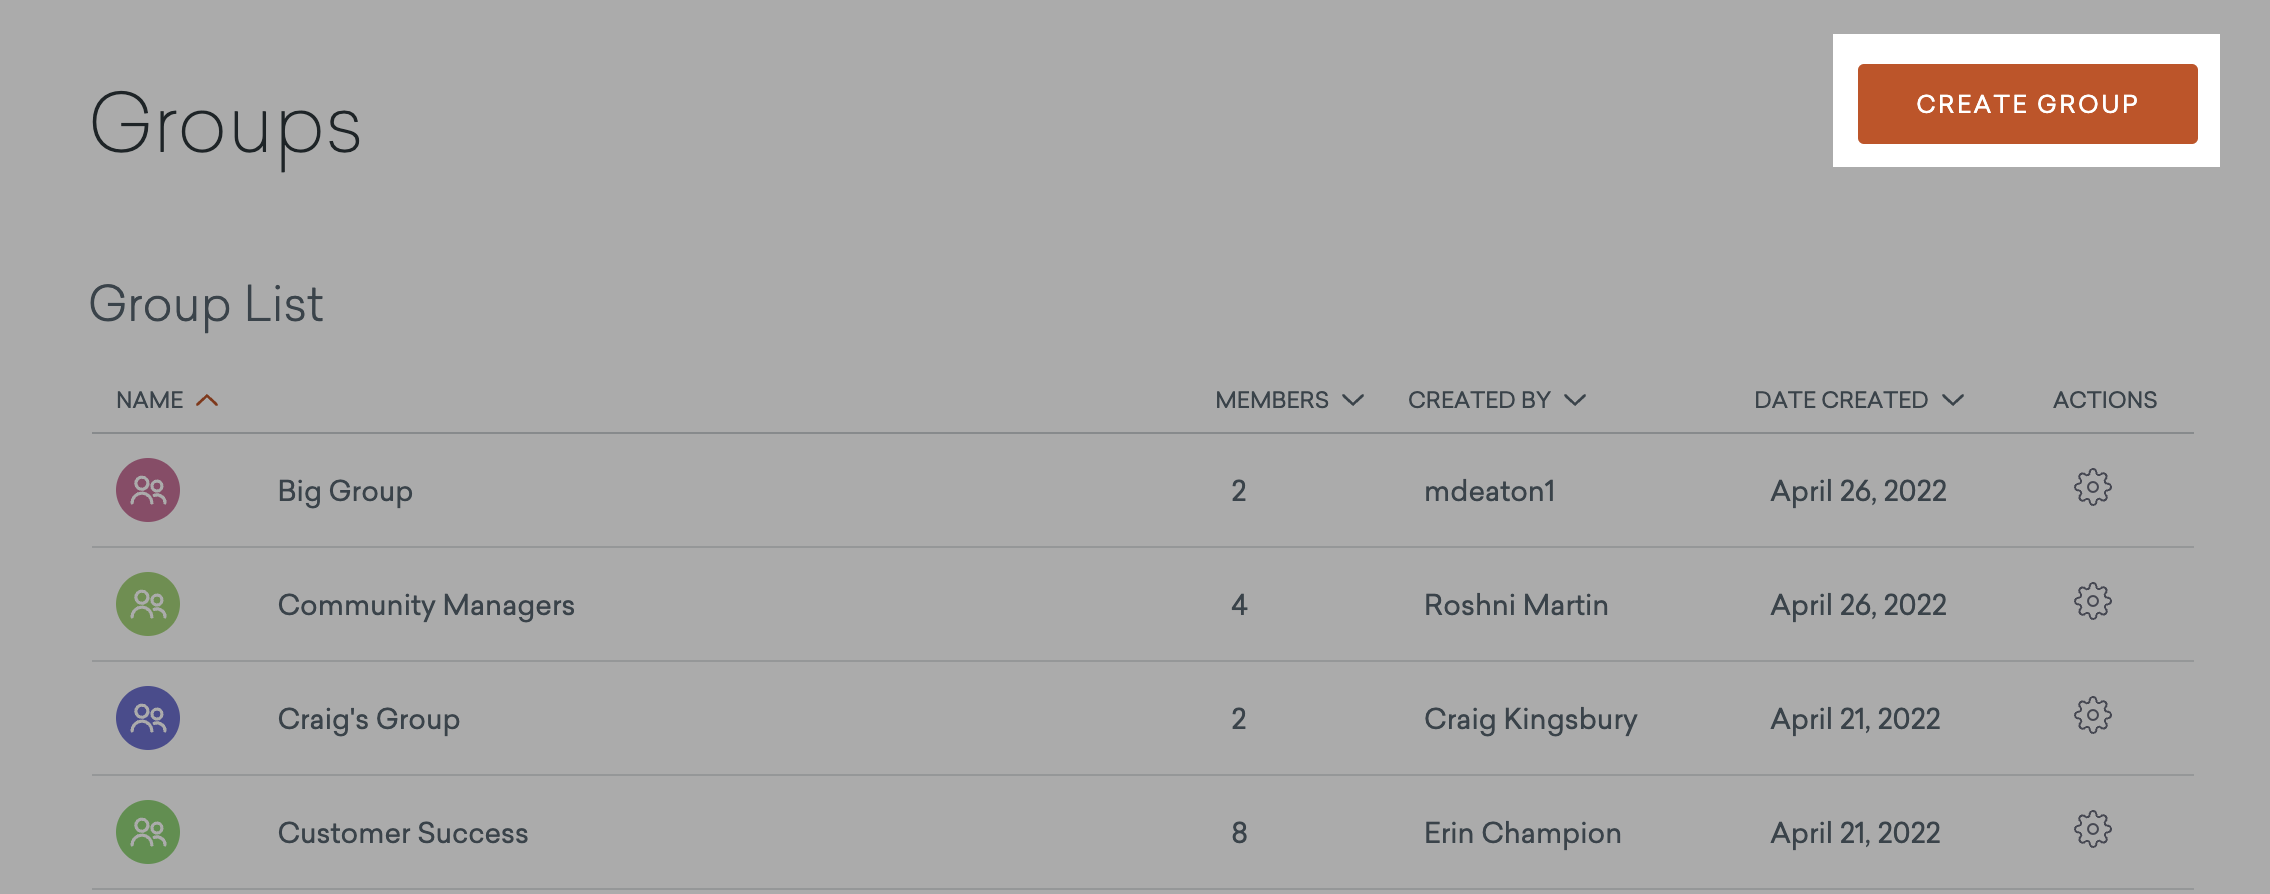This screenshot has width=2270, height=894.
Task: Open the Customer Success settings gear
Action: pos(2092,830)
